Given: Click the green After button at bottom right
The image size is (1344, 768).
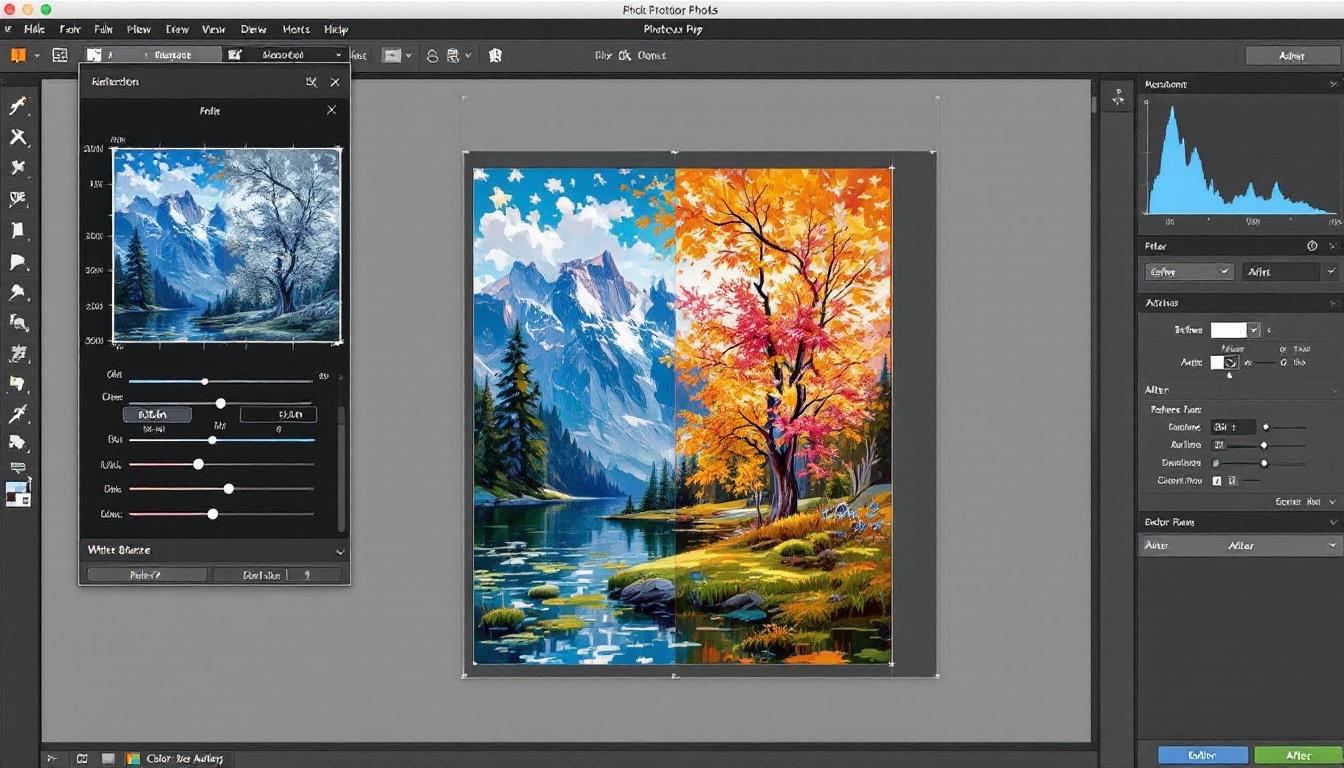Looking at the screenshot, I should 1297,756.
